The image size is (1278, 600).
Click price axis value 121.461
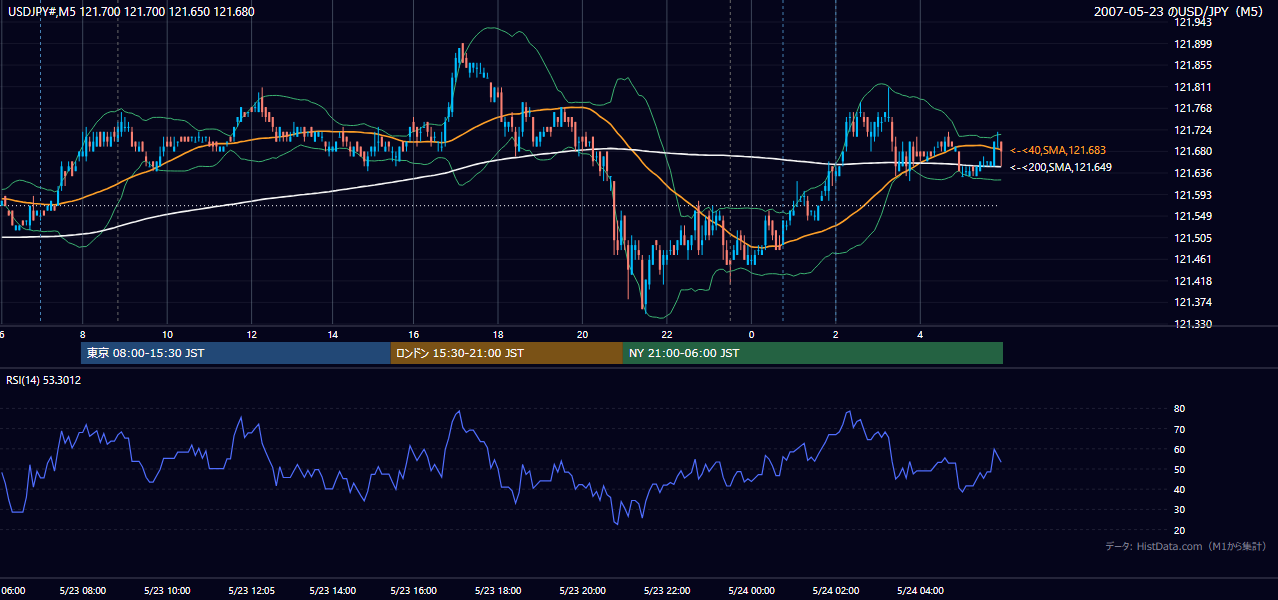1194,259
